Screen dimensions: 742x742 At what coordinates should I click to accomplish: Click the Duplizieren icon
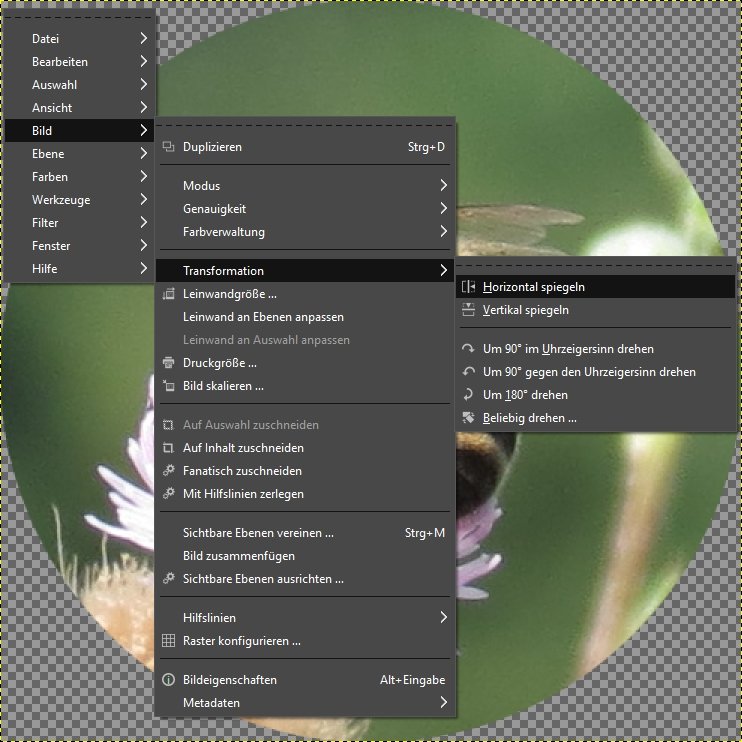[x=168, y=147]
